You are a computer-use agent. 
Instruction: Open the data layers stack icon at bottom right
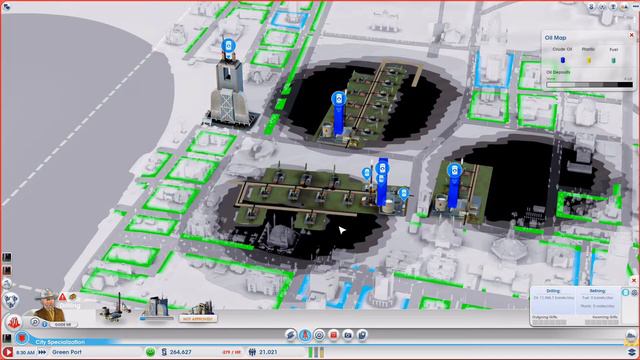pyautogui.click(x=631, y=352)
